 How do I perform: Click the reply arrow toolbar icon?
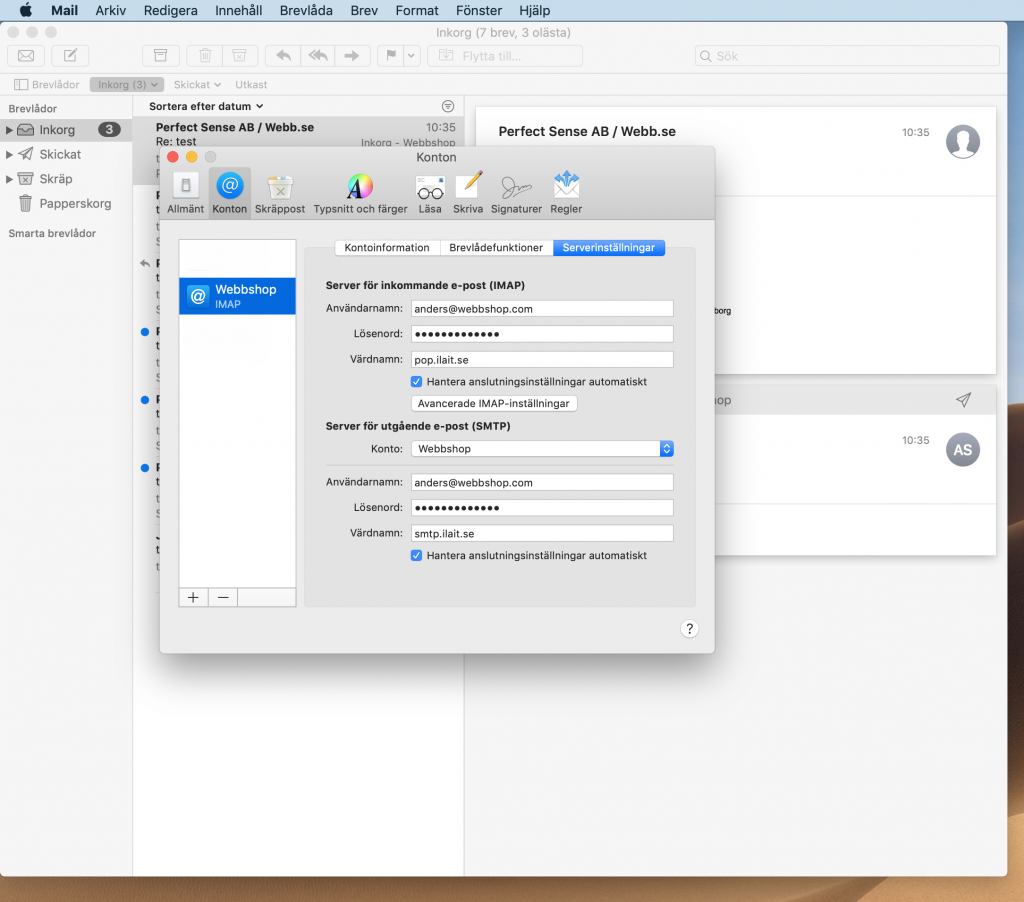pos(283,56)
